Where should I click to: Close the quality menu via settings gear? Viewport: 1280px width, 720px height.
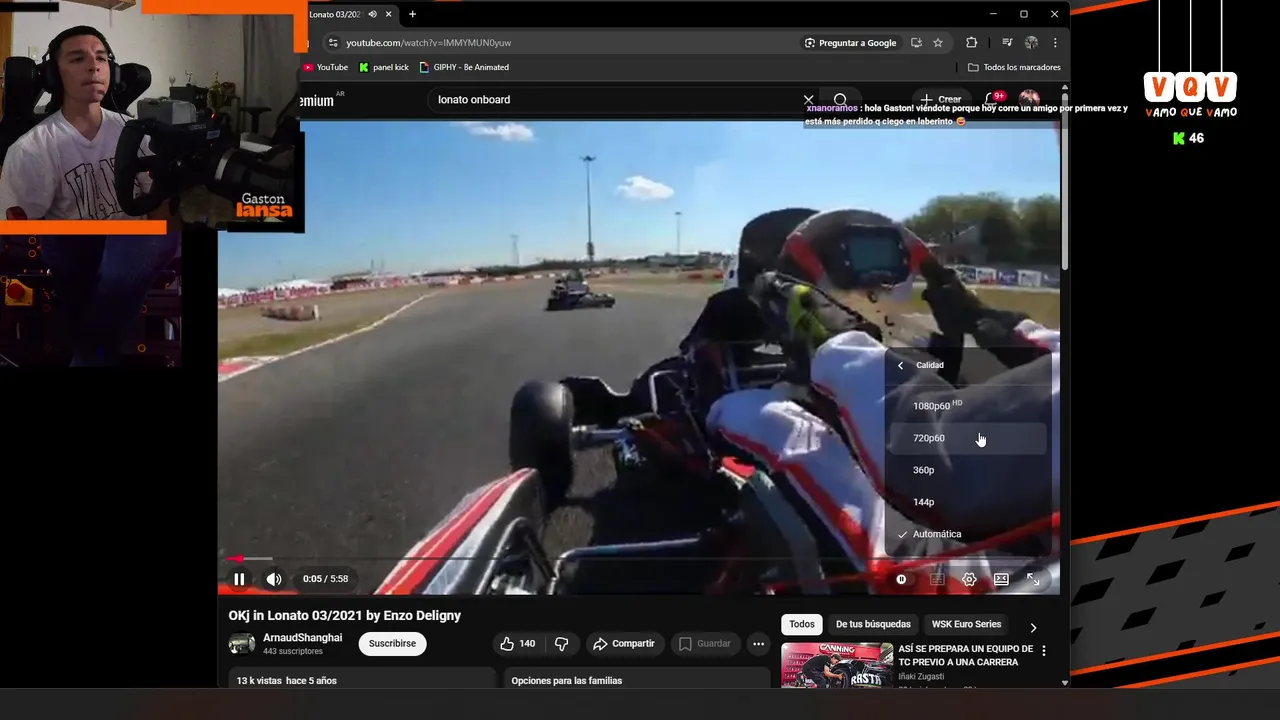(969, 579)
